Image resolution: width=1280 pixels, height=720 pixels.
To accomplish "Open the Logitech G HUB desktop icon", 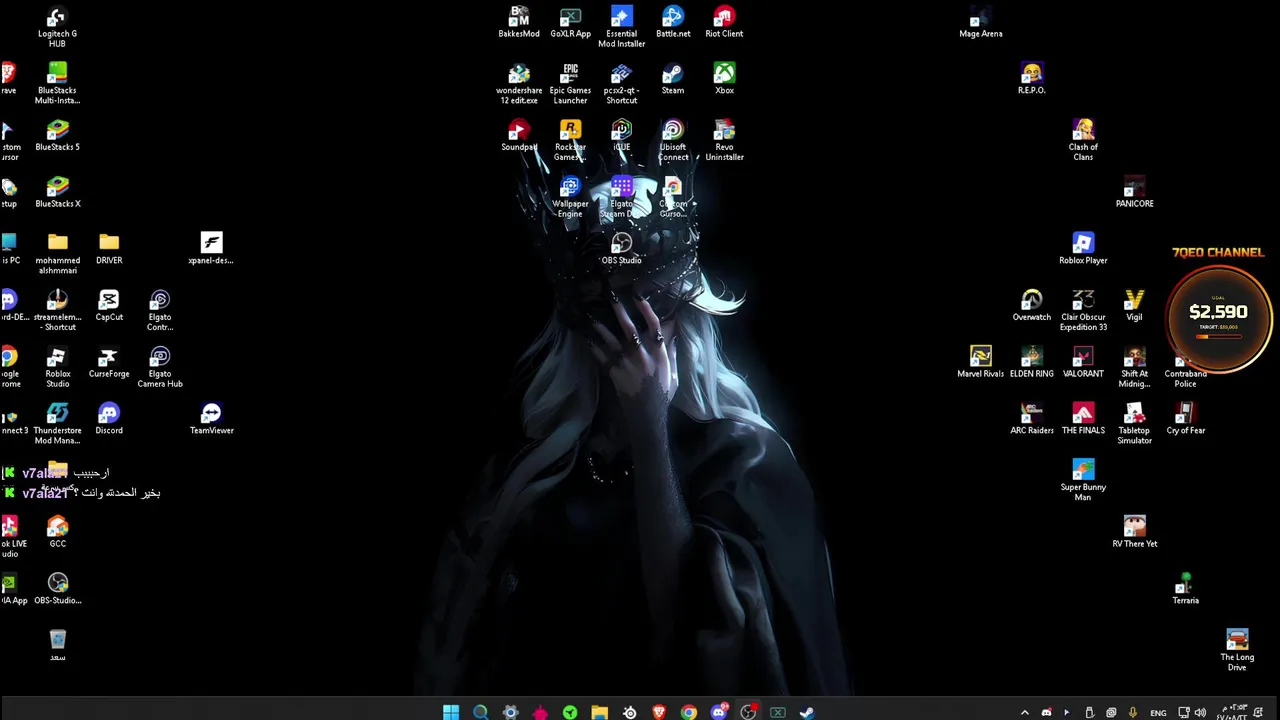I will (x=57, y=27).
